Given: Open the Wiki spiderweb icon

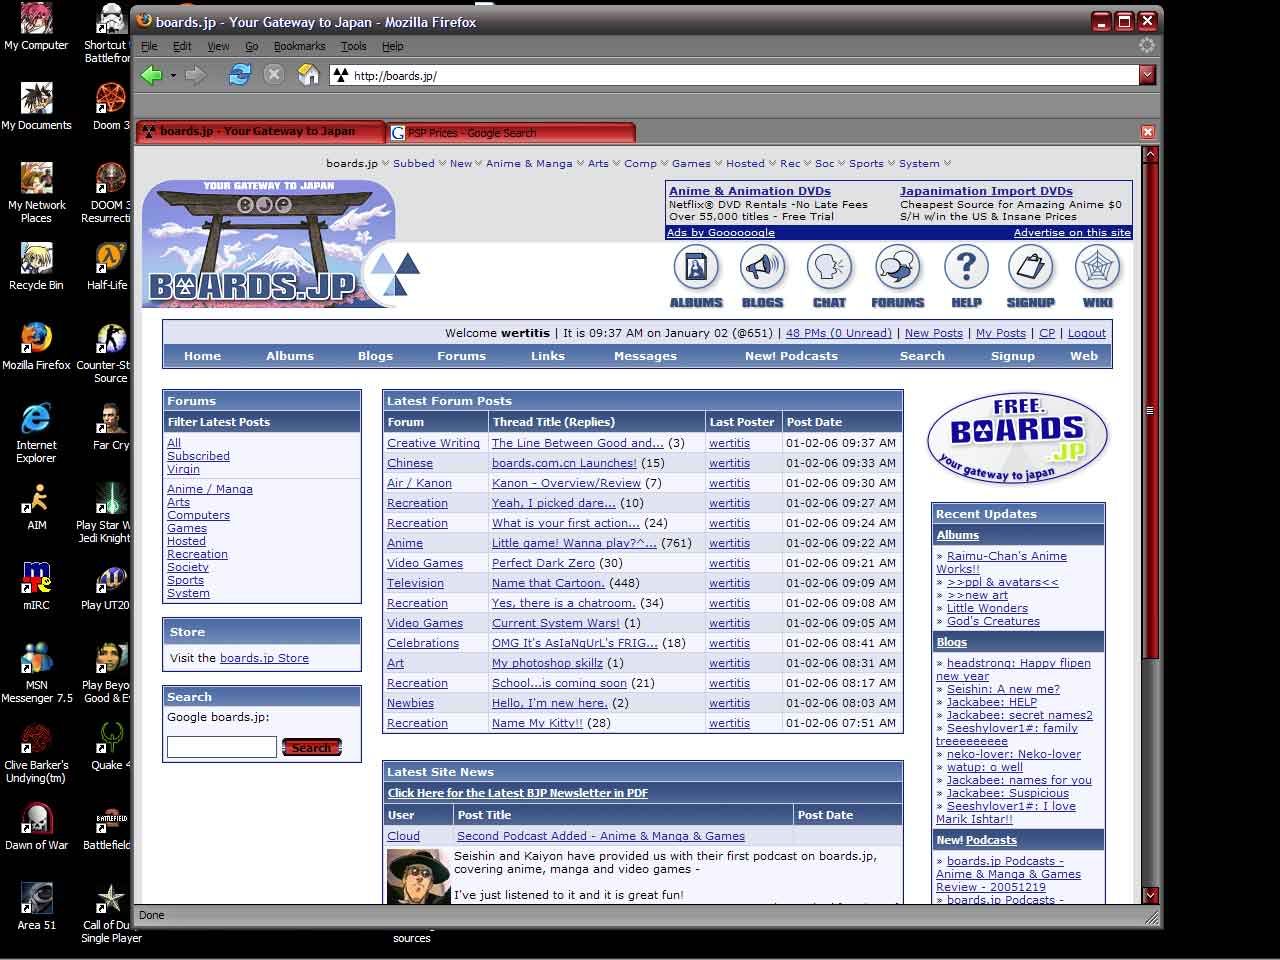Looking at the screenshot, I should coord(1097,276).
